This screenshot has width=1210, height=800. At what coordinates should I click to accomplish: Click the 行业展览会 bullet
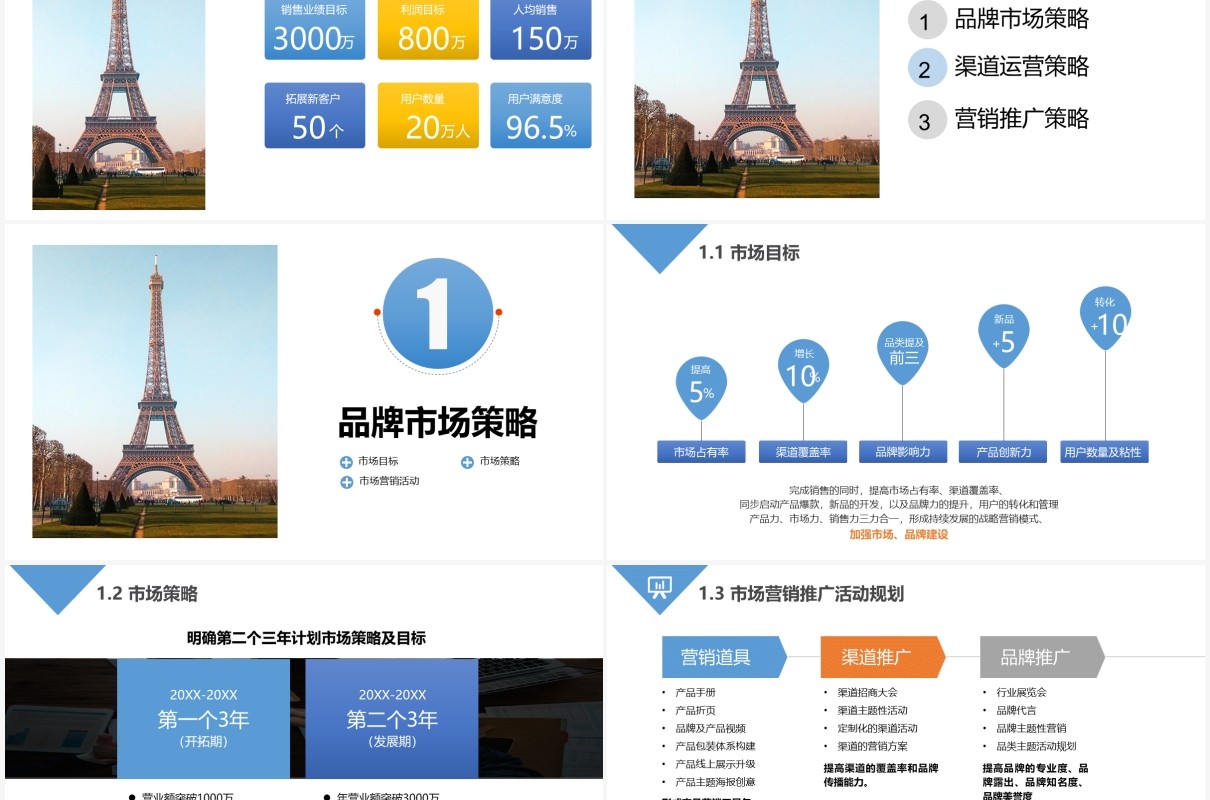tap(1021, 692)
